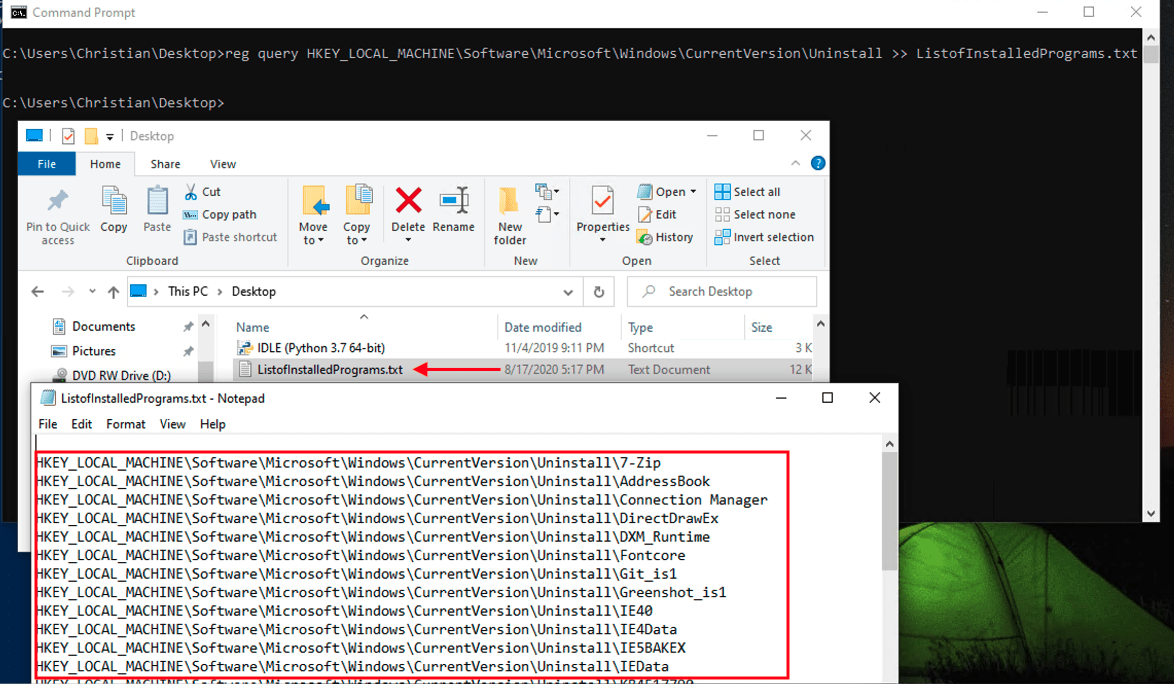Open Notepad File menu
1174x684 pixels.
[x=48, y=424]
